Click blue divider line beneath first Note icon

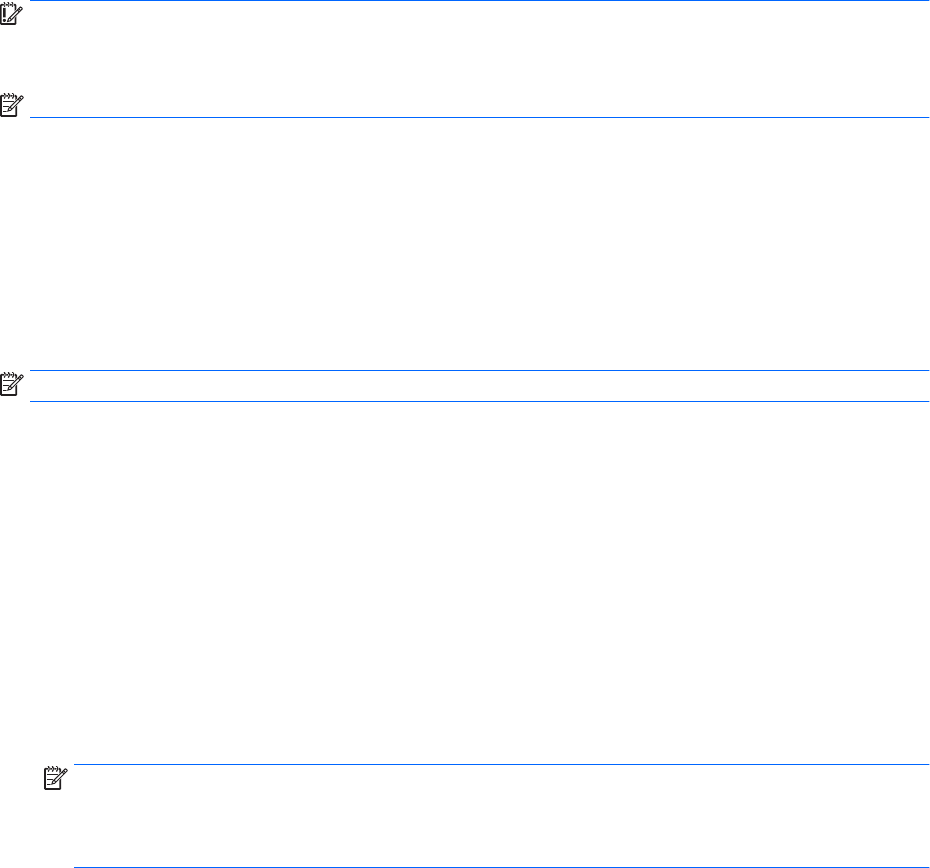point(465,118)
